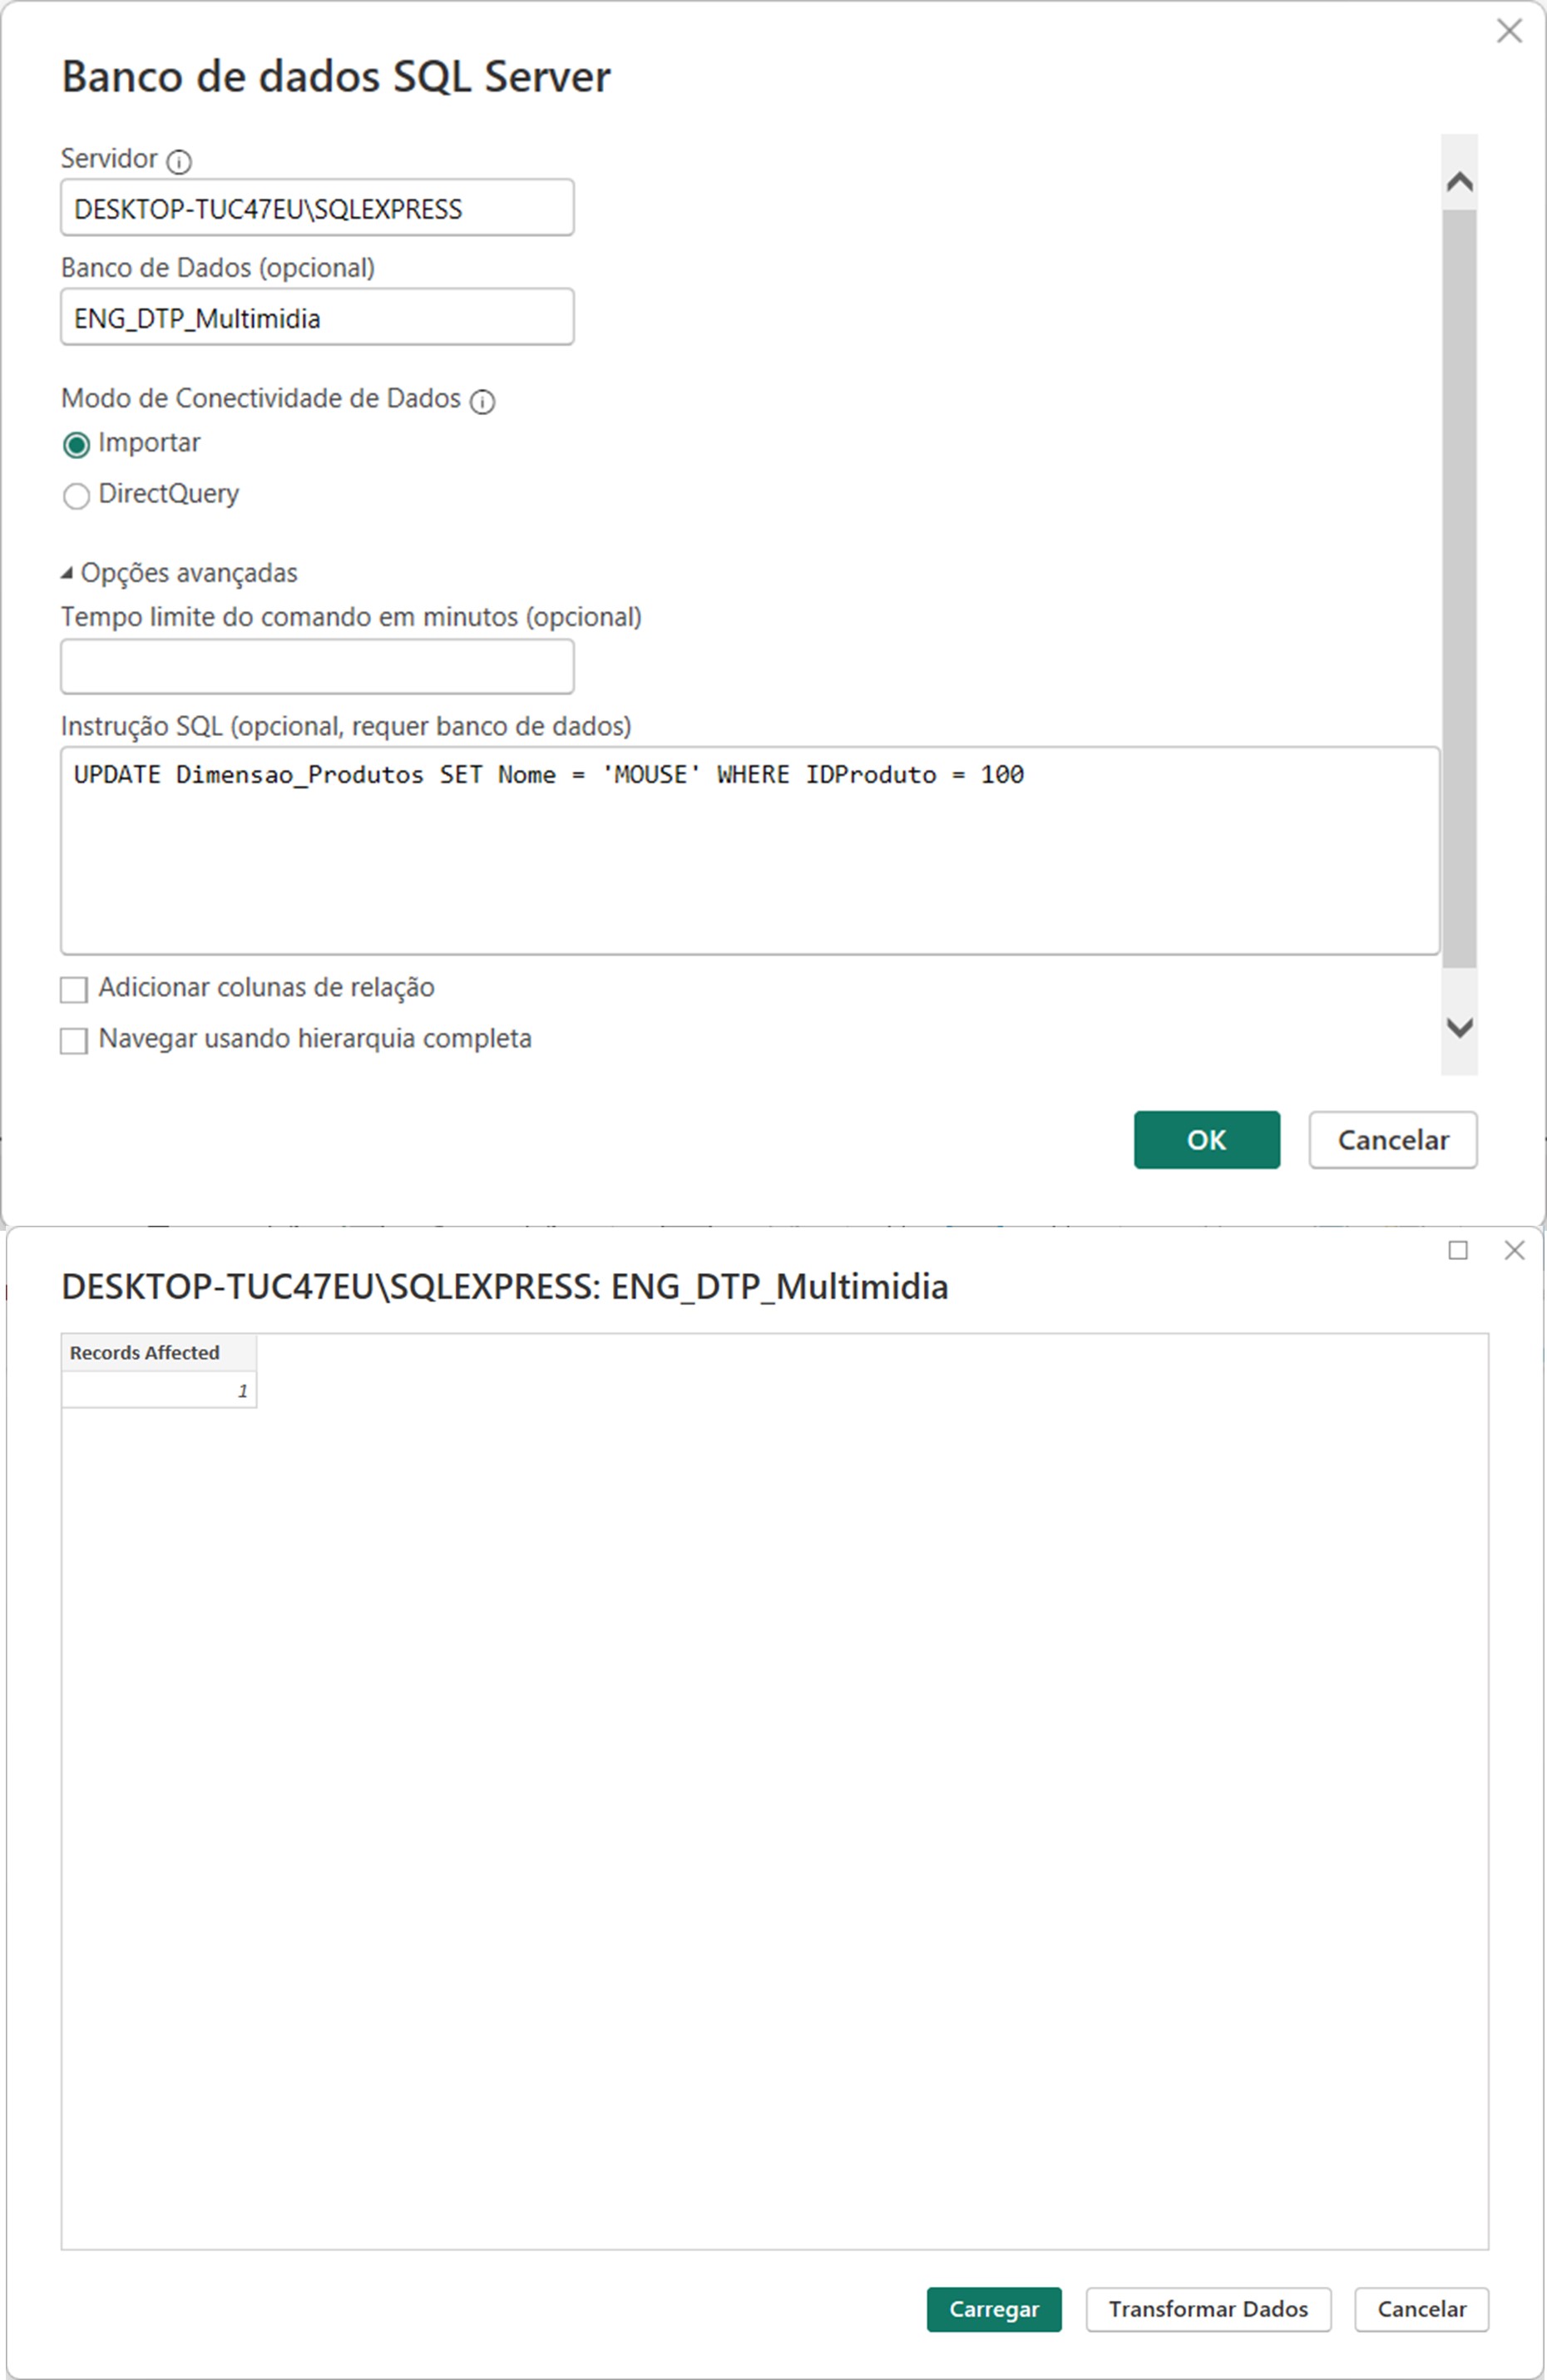
Task: Select the Importar radio option
Action: [x=76, y=444]
